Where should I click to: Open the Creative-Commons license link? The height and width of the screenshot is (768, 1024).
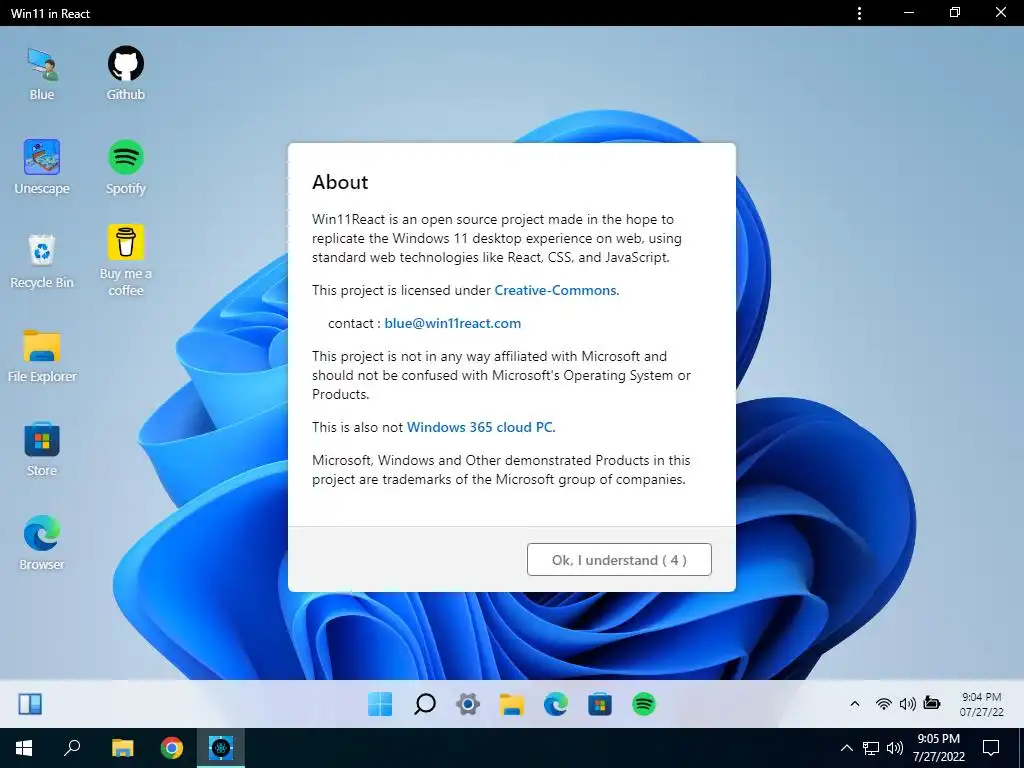point(555,290)
